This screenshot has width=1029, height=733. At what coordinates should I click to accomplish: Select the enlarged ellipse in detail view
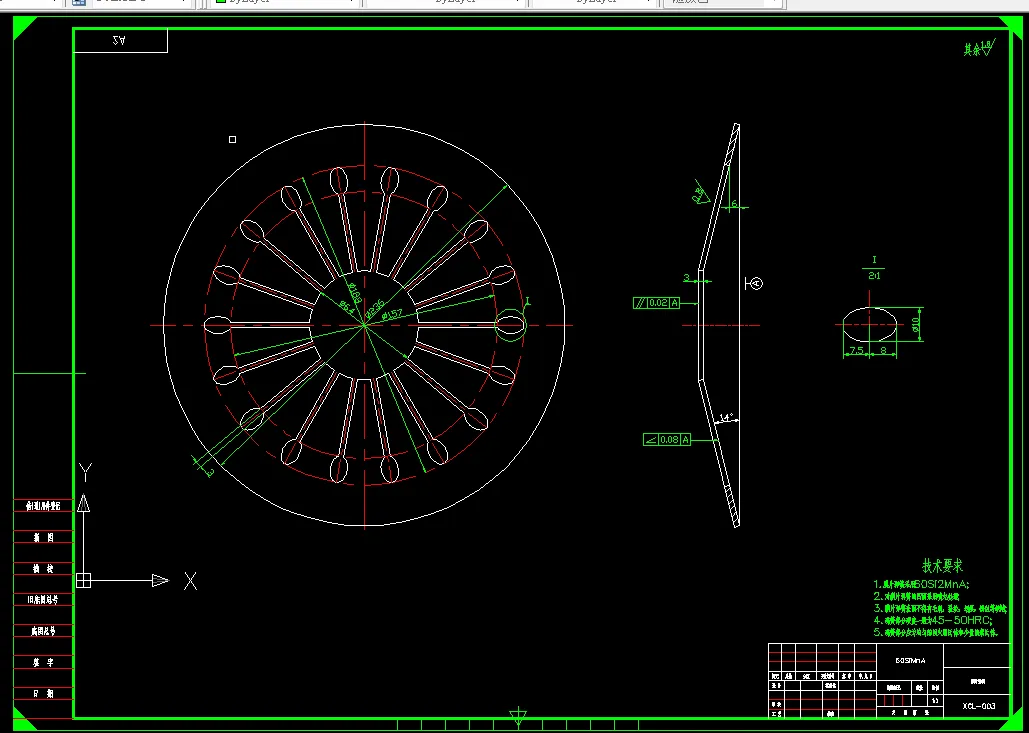point(870,324)
